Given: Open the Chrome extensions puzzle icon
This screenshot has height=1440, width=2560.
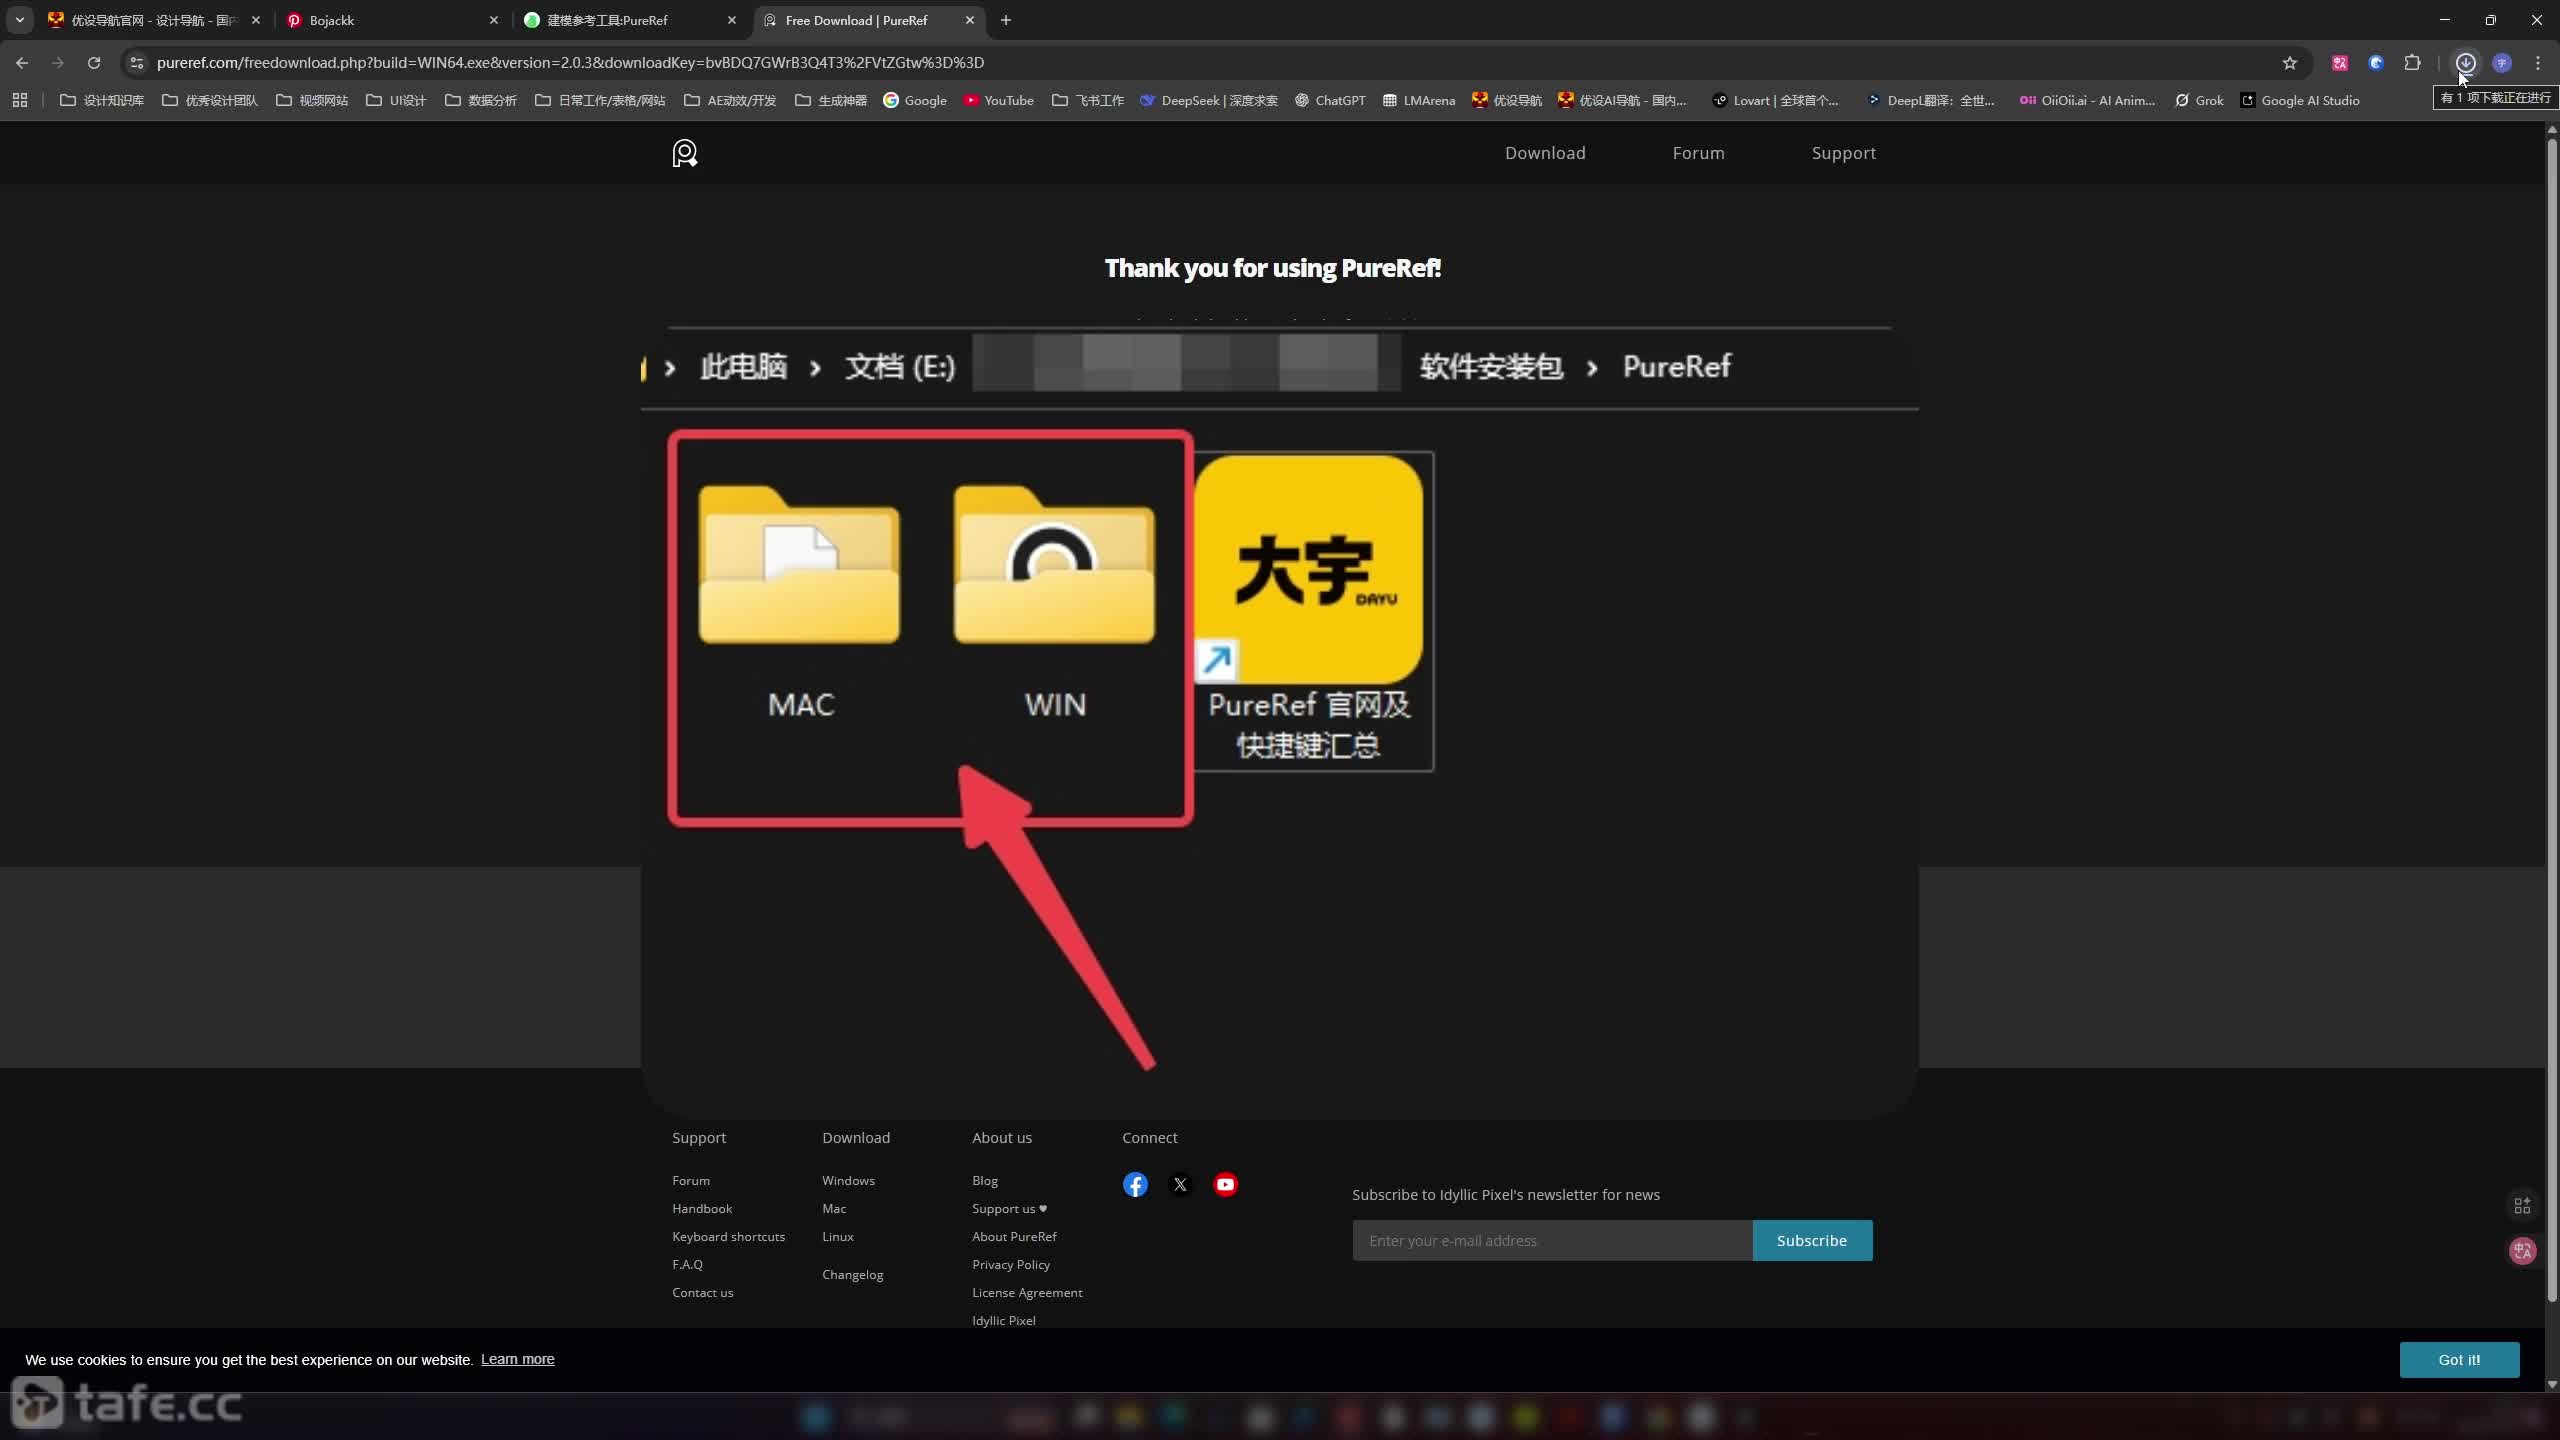Looking at the screenshot, I should [x=2413, y=63].
